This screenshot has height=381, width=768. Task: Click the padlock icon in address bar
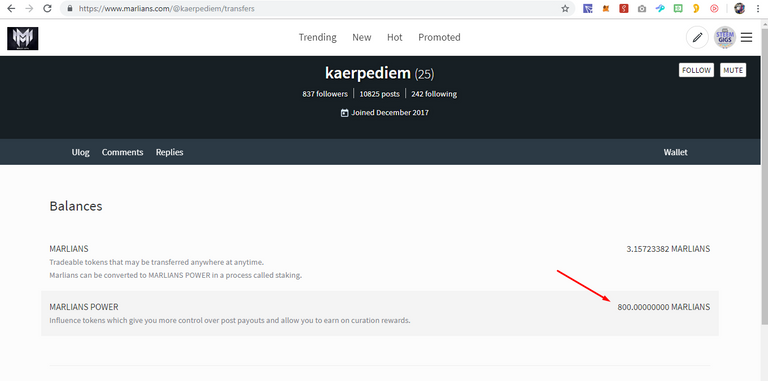(69, 9)
